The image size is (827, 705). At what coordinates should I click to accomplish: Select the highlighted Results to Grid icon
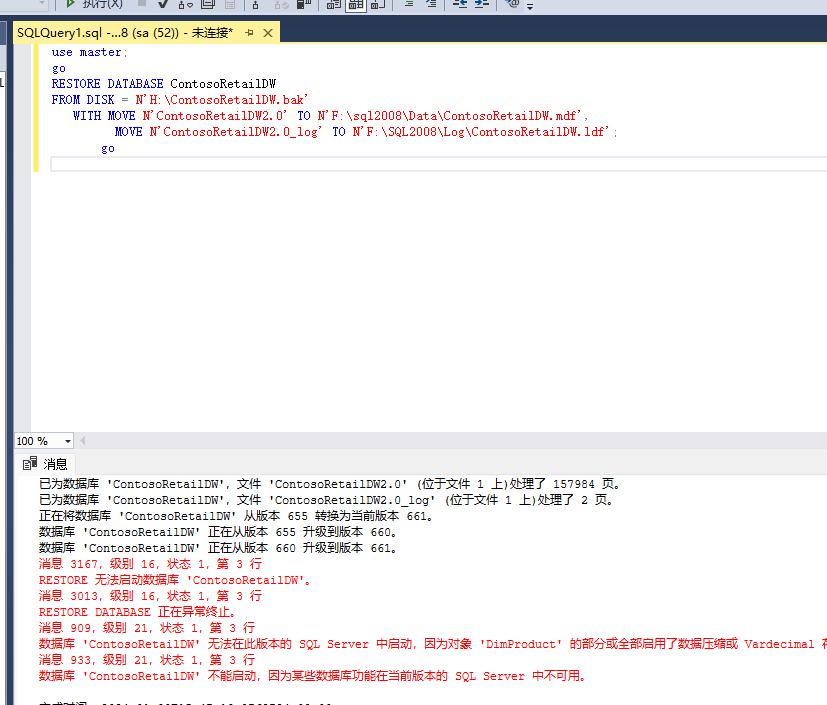pyautogui.click(x=355, y=4)
